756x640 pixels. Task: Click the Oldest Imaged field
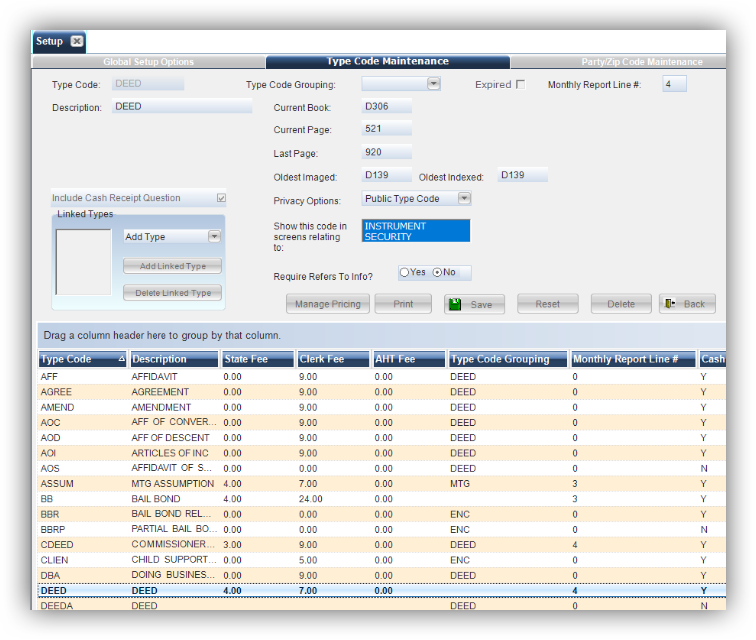[x=387, y=175]
